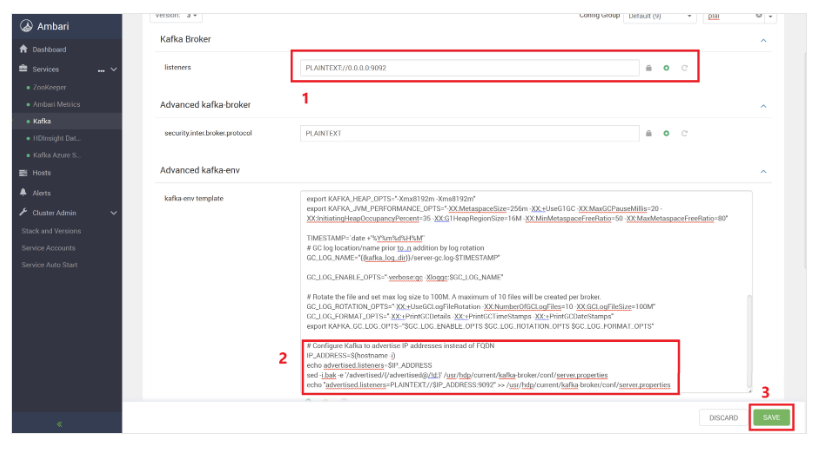Viewport: 822px width, 457px height.
Task: Click undo icon for security.inter.broker.protocol
Action: pos(684,133)
